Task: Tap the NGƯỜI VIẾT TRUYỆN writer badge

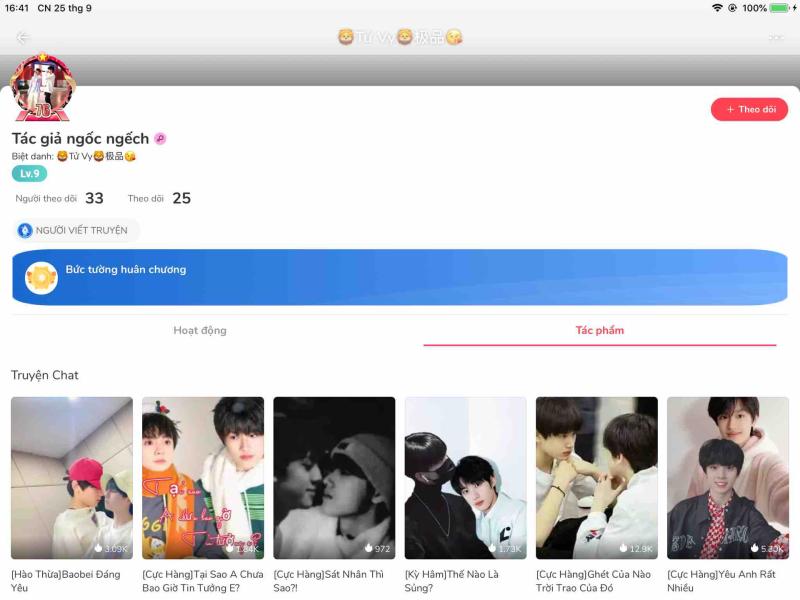Action: click(76, 230)
